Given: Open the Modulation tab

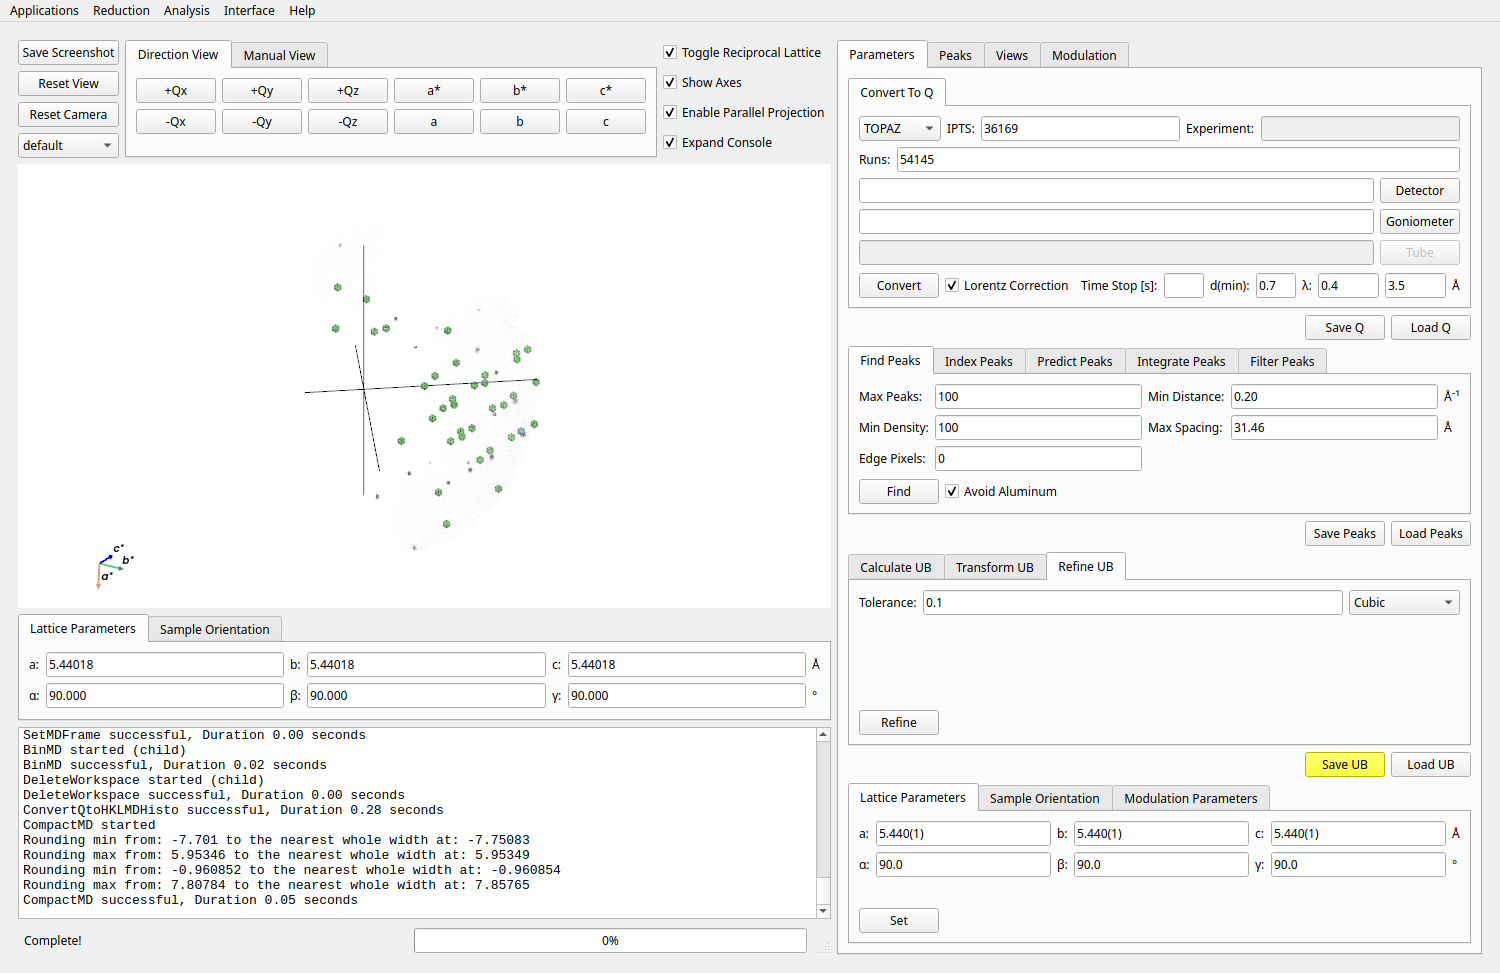Looking at the screenshot, I should (x=1084, y=55).
